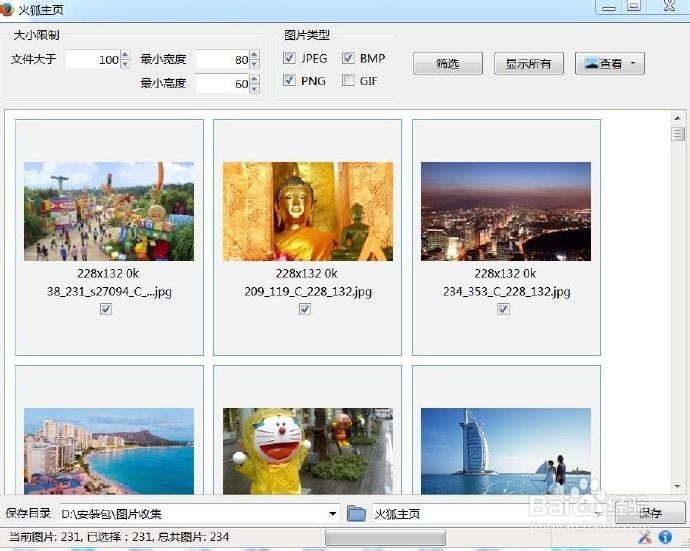Click the tools icon in status bar

(x=644, y=537)
